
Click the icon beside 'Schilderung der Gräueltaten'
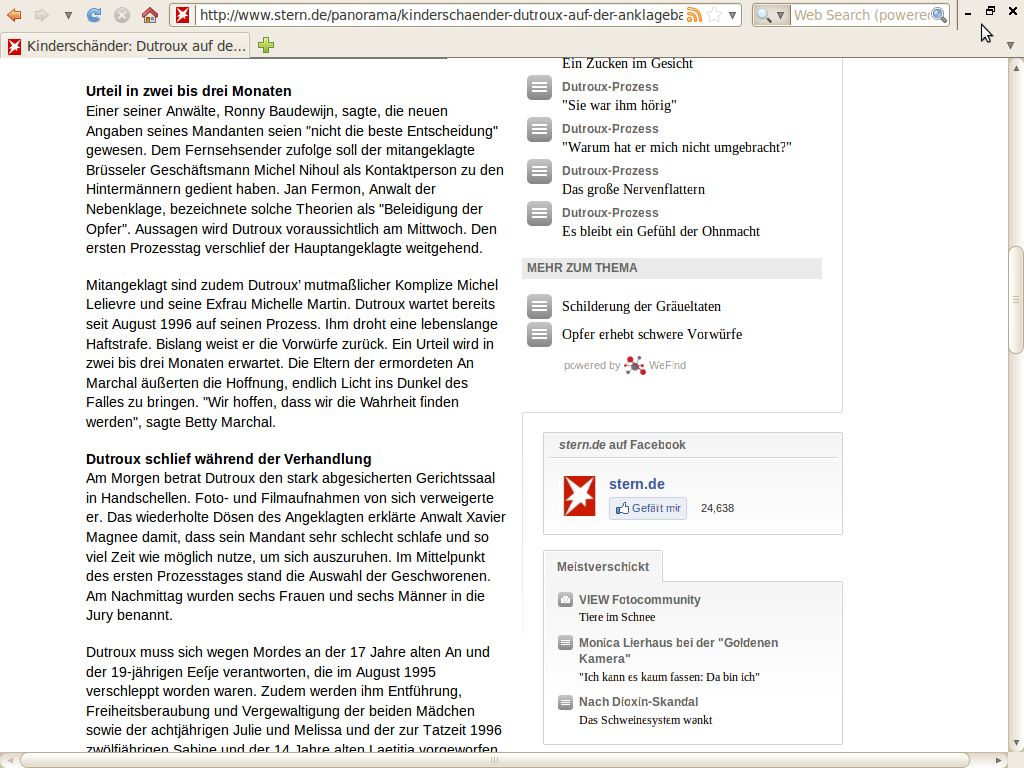click(x=539, y=306)
